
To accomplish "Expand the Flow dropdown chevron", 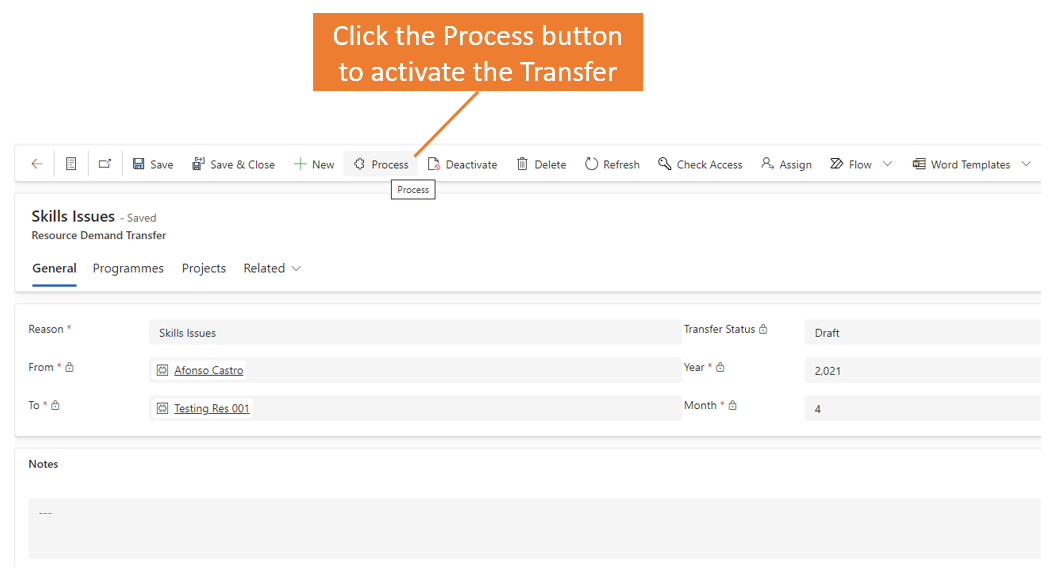I will tap(887, 164).
